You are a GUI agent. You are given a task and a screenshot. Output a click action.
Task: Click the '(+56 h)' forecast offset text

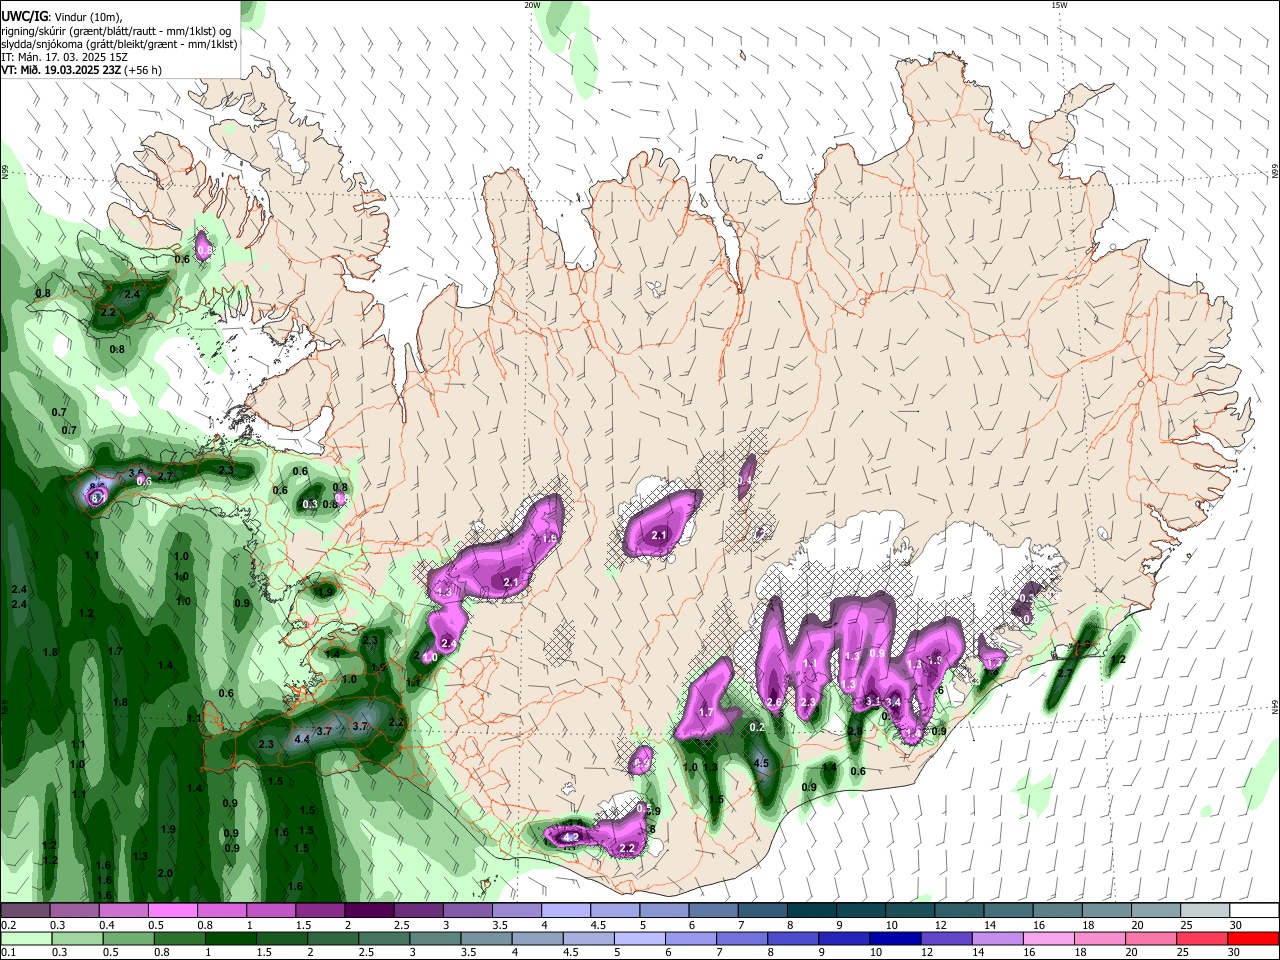tap(143, 70)
